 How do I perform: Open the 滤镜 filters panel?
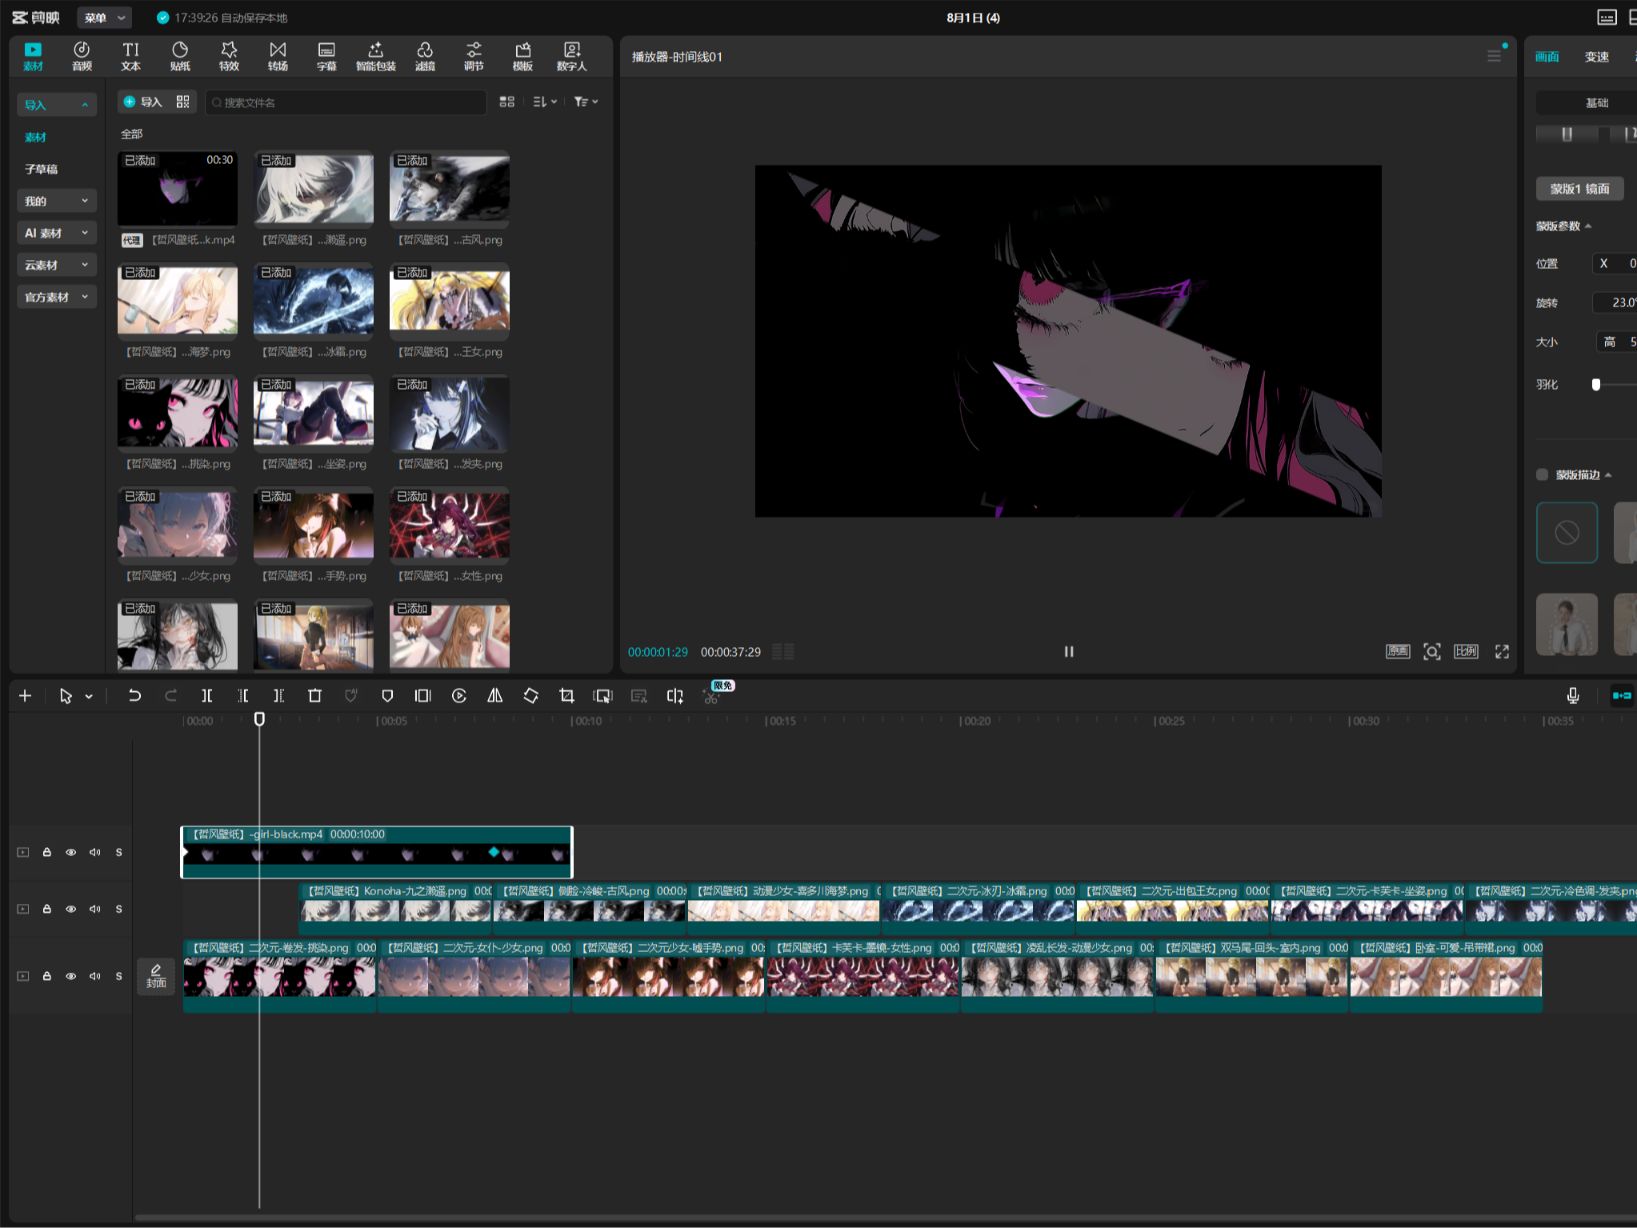425,56
